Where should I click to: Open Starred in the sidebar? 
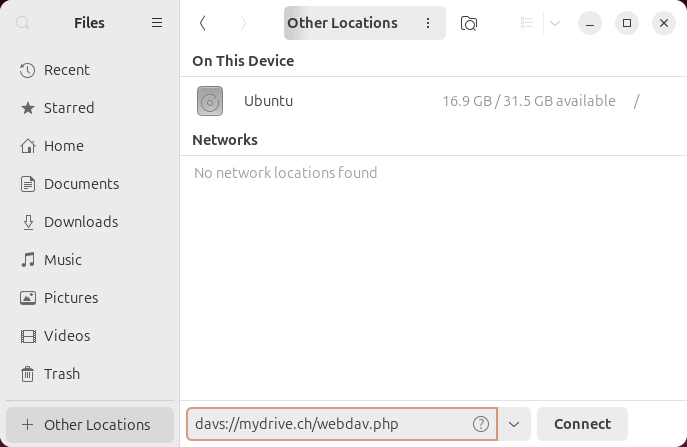pyautogui.click(x=90, y=108)
